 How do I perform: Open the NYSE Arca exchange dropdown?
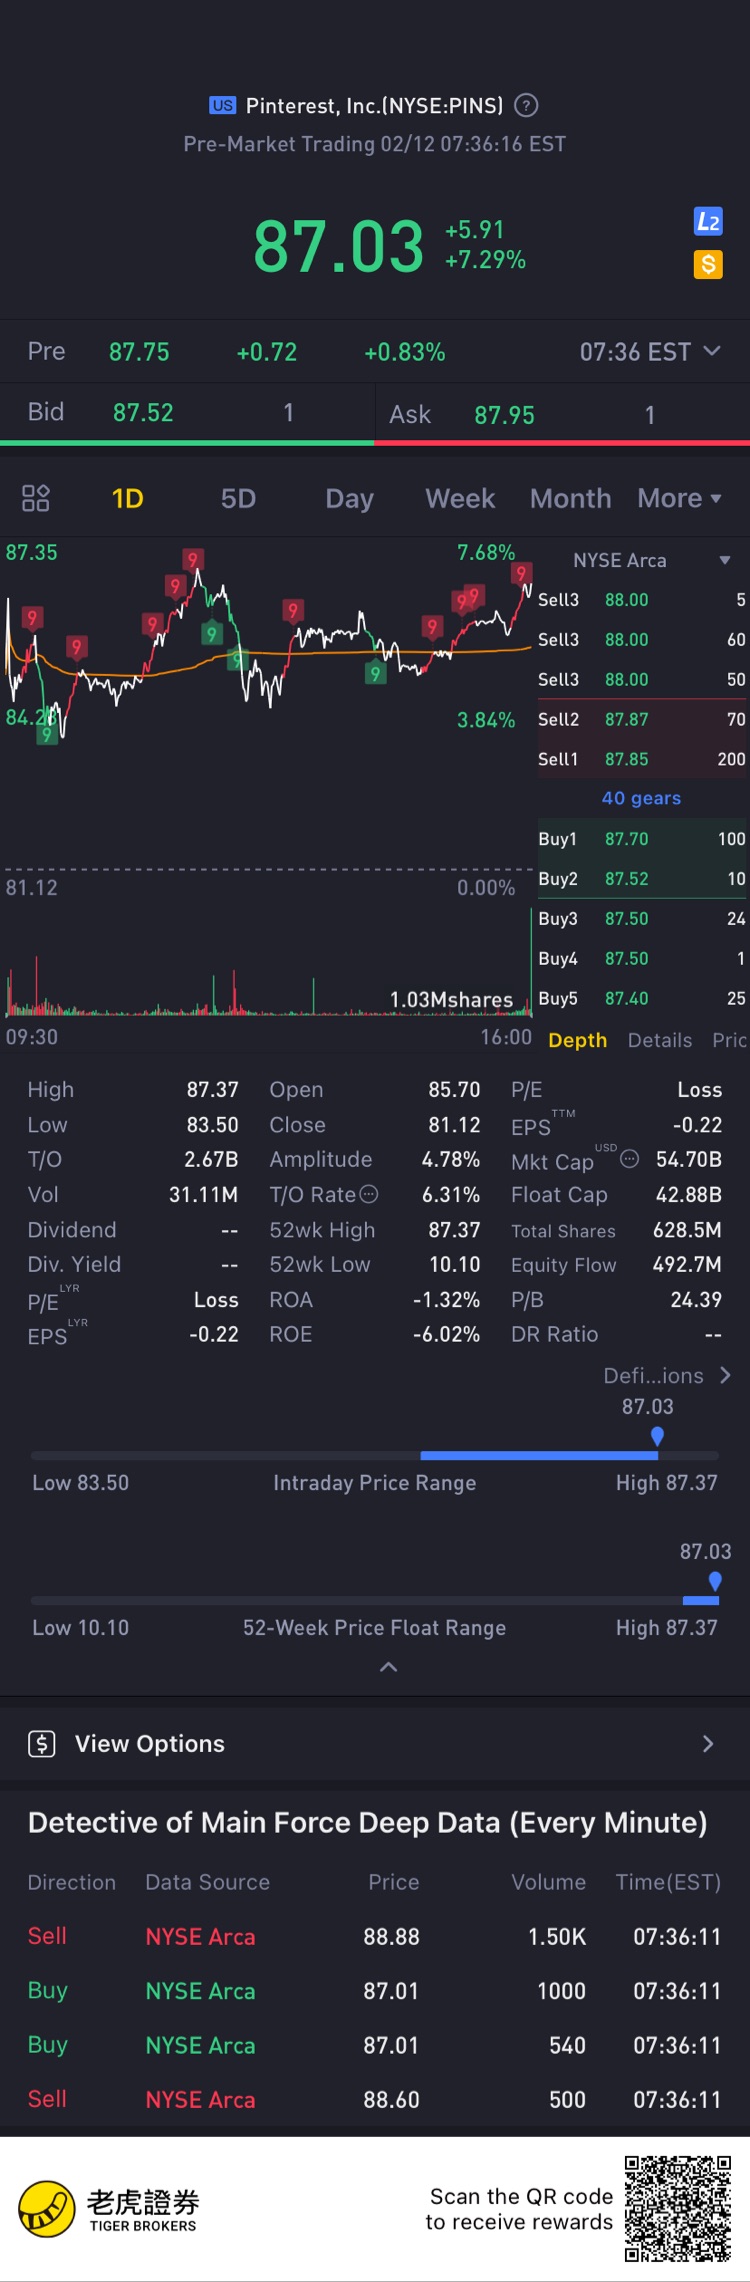[x=651, y=560]
